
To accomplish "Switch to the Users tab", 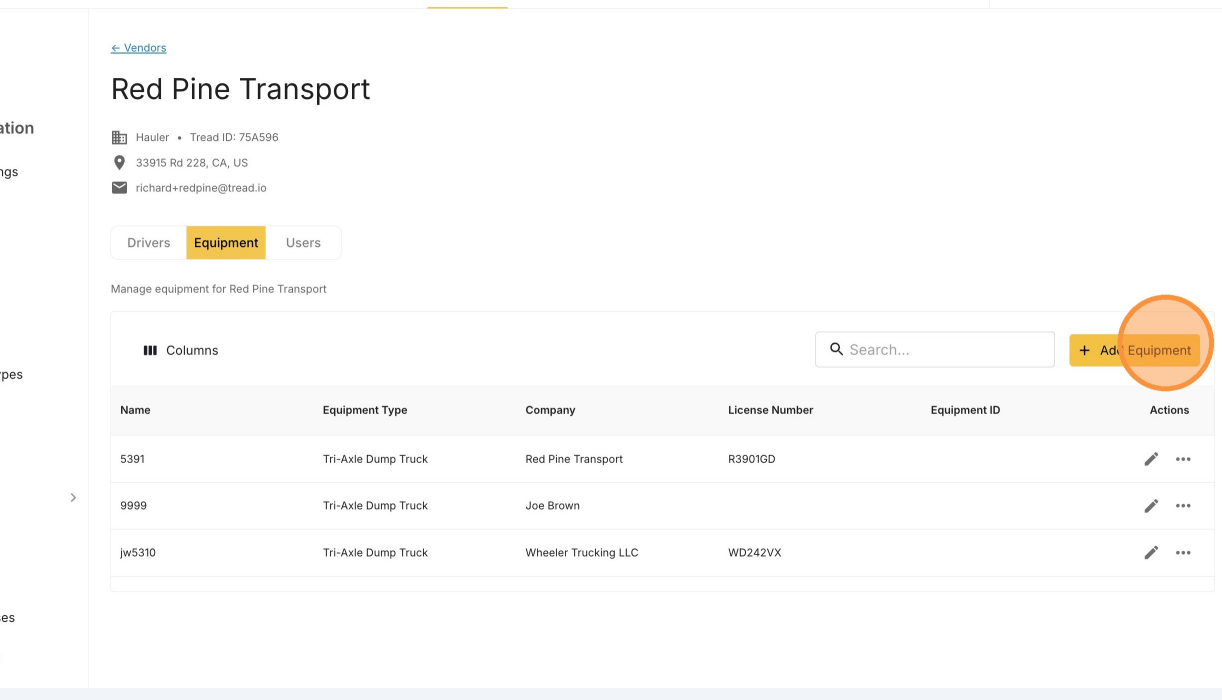I will click(x=303, y=243).
